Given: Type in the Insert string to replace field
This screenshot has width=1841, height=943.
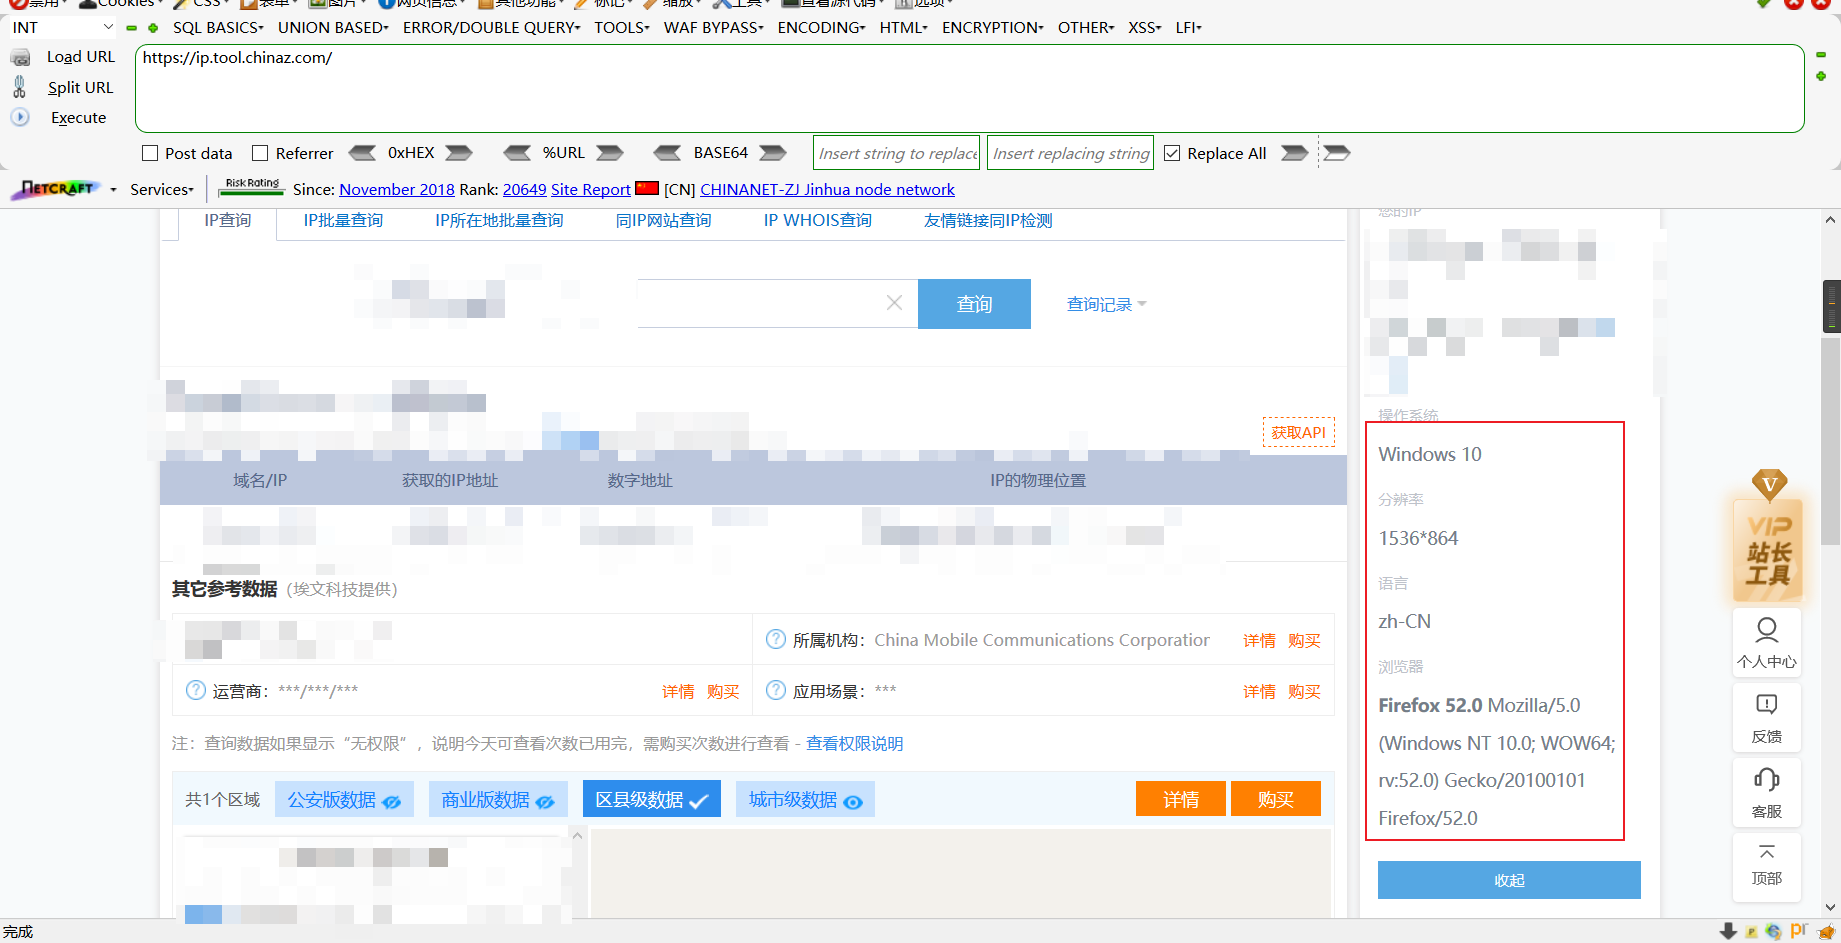Looking at the screenshot, I should tap(895, 152).
